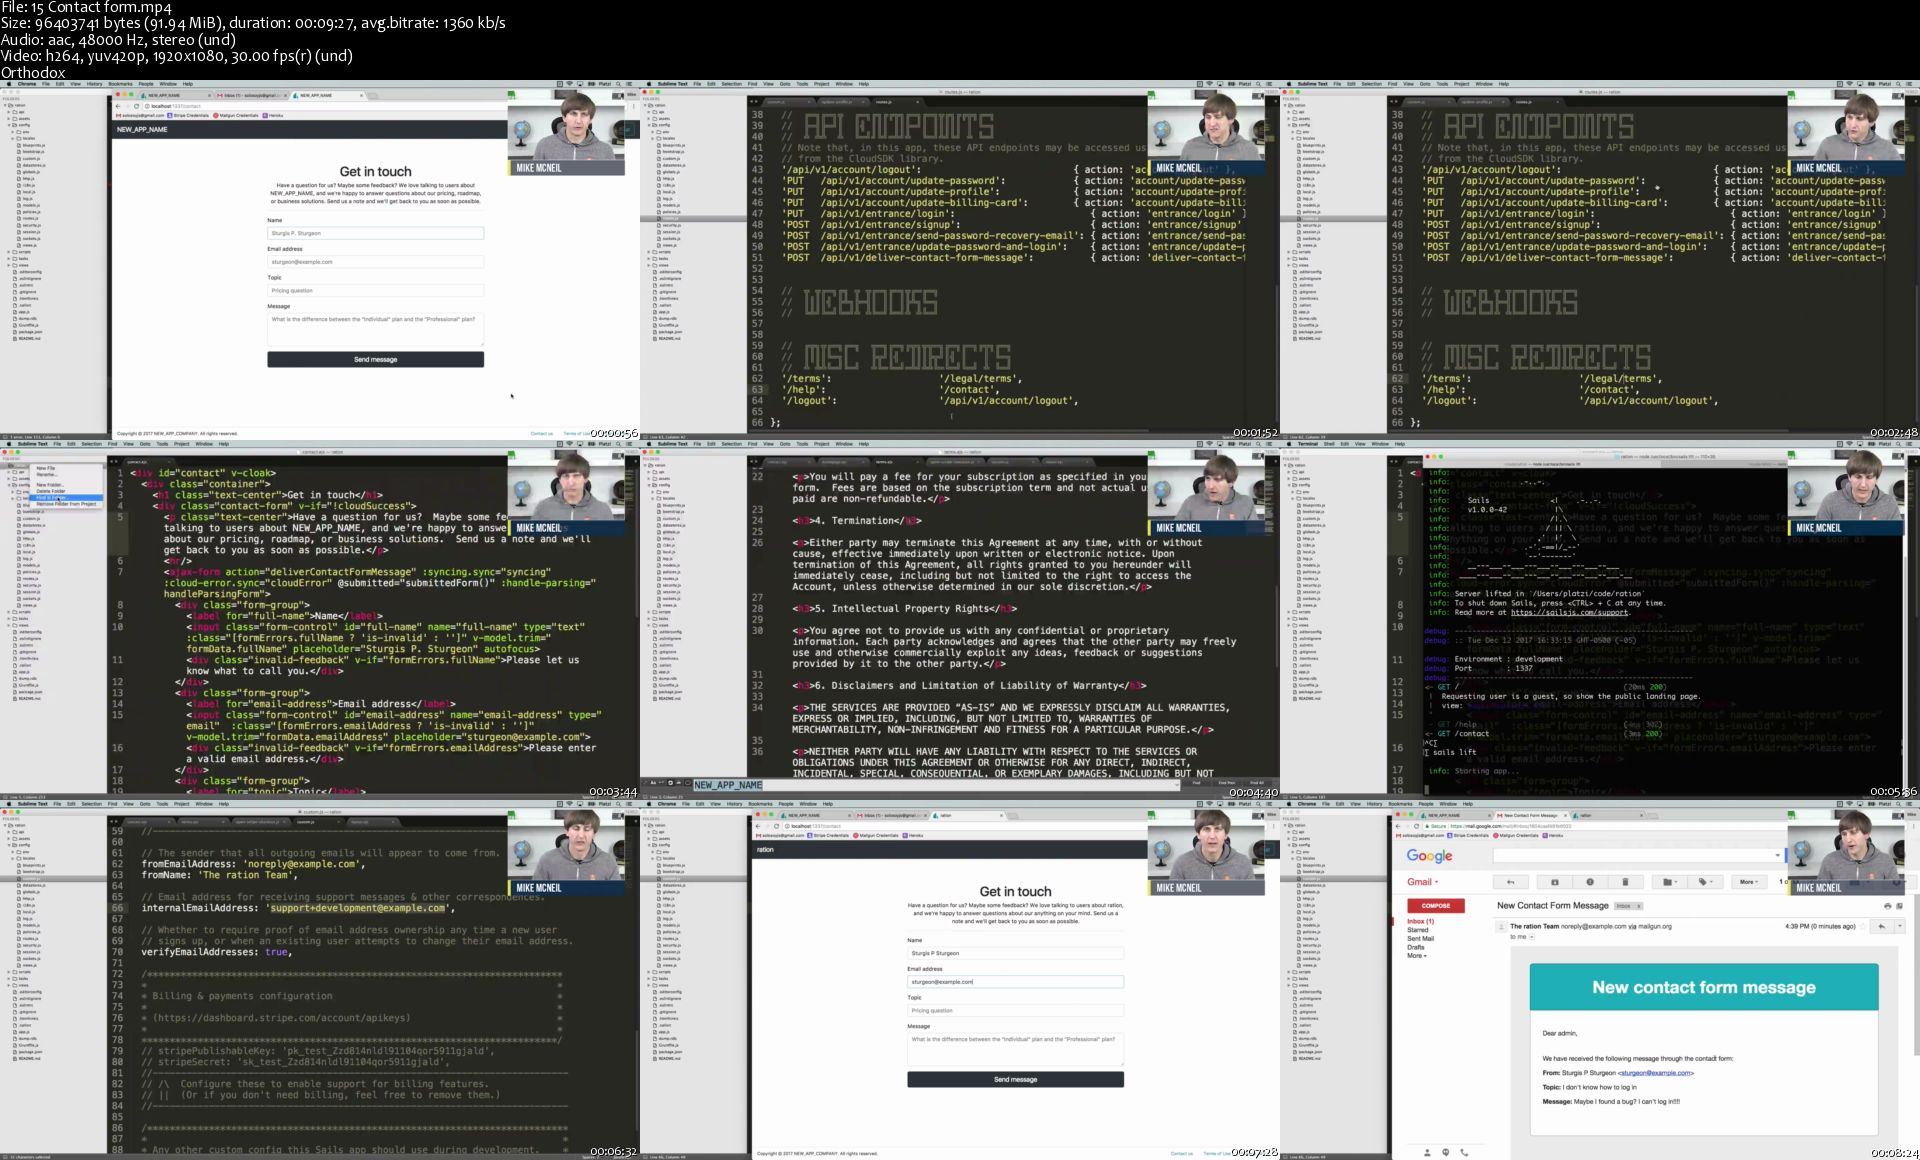Open Inbox (1) in the Gmail sidebar
Image resolution: width=1920 pixels, height=1160 pixels.
click(x=1421, y=921)
